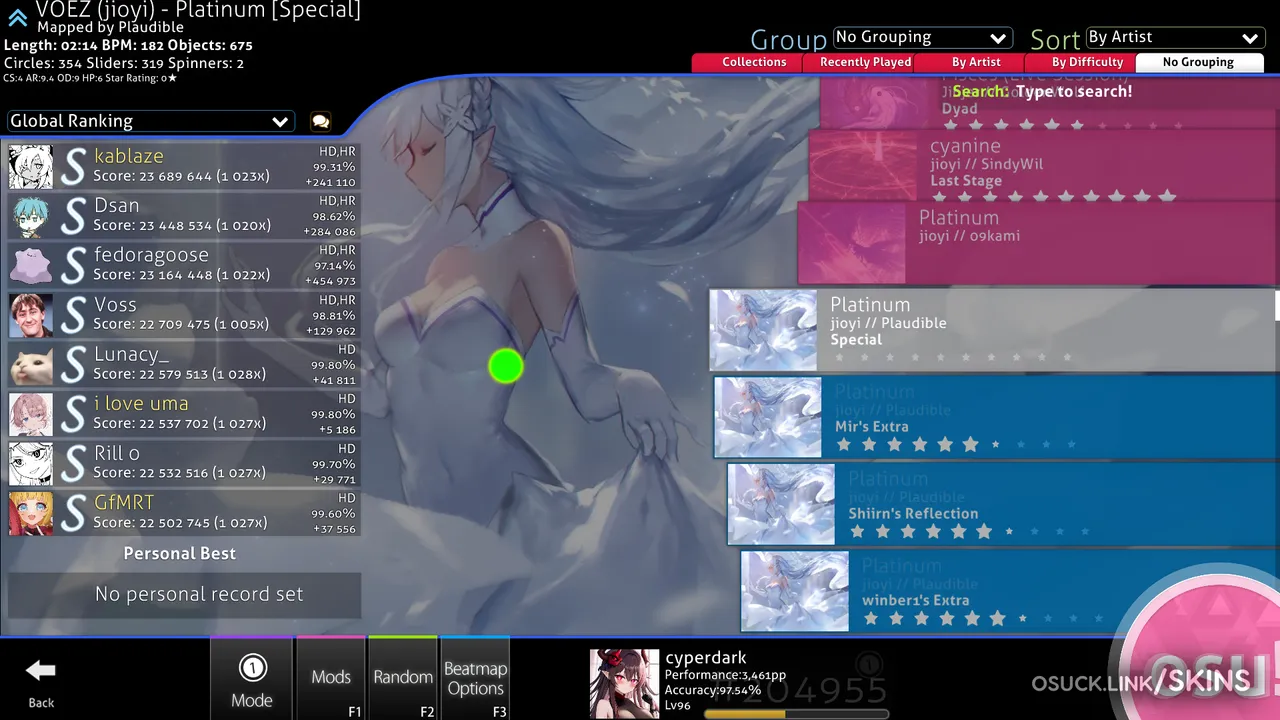
Task: Click i love uma's avatar
Action: tap(31, 414)
